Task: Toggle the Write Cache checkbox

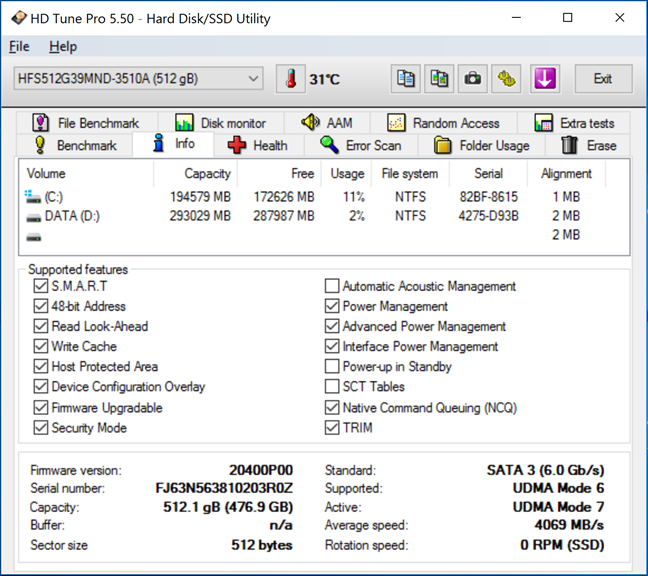Action: click(40, 346)
